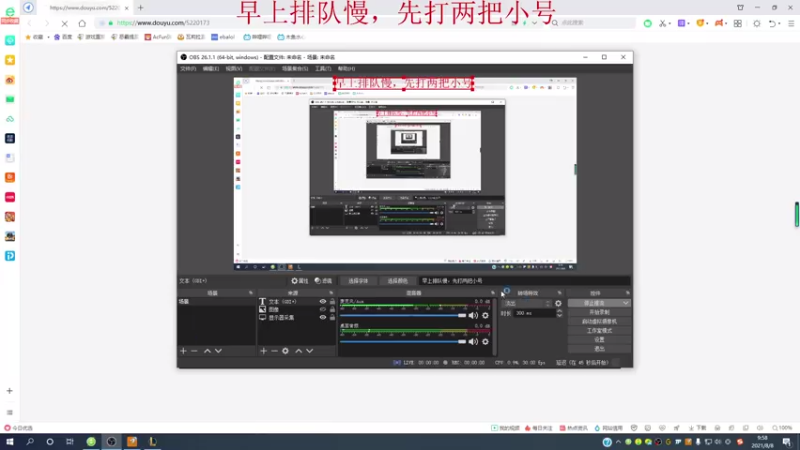Switch to OBS from the taskbar icon
800x450 pixels.
coord(111,442)
